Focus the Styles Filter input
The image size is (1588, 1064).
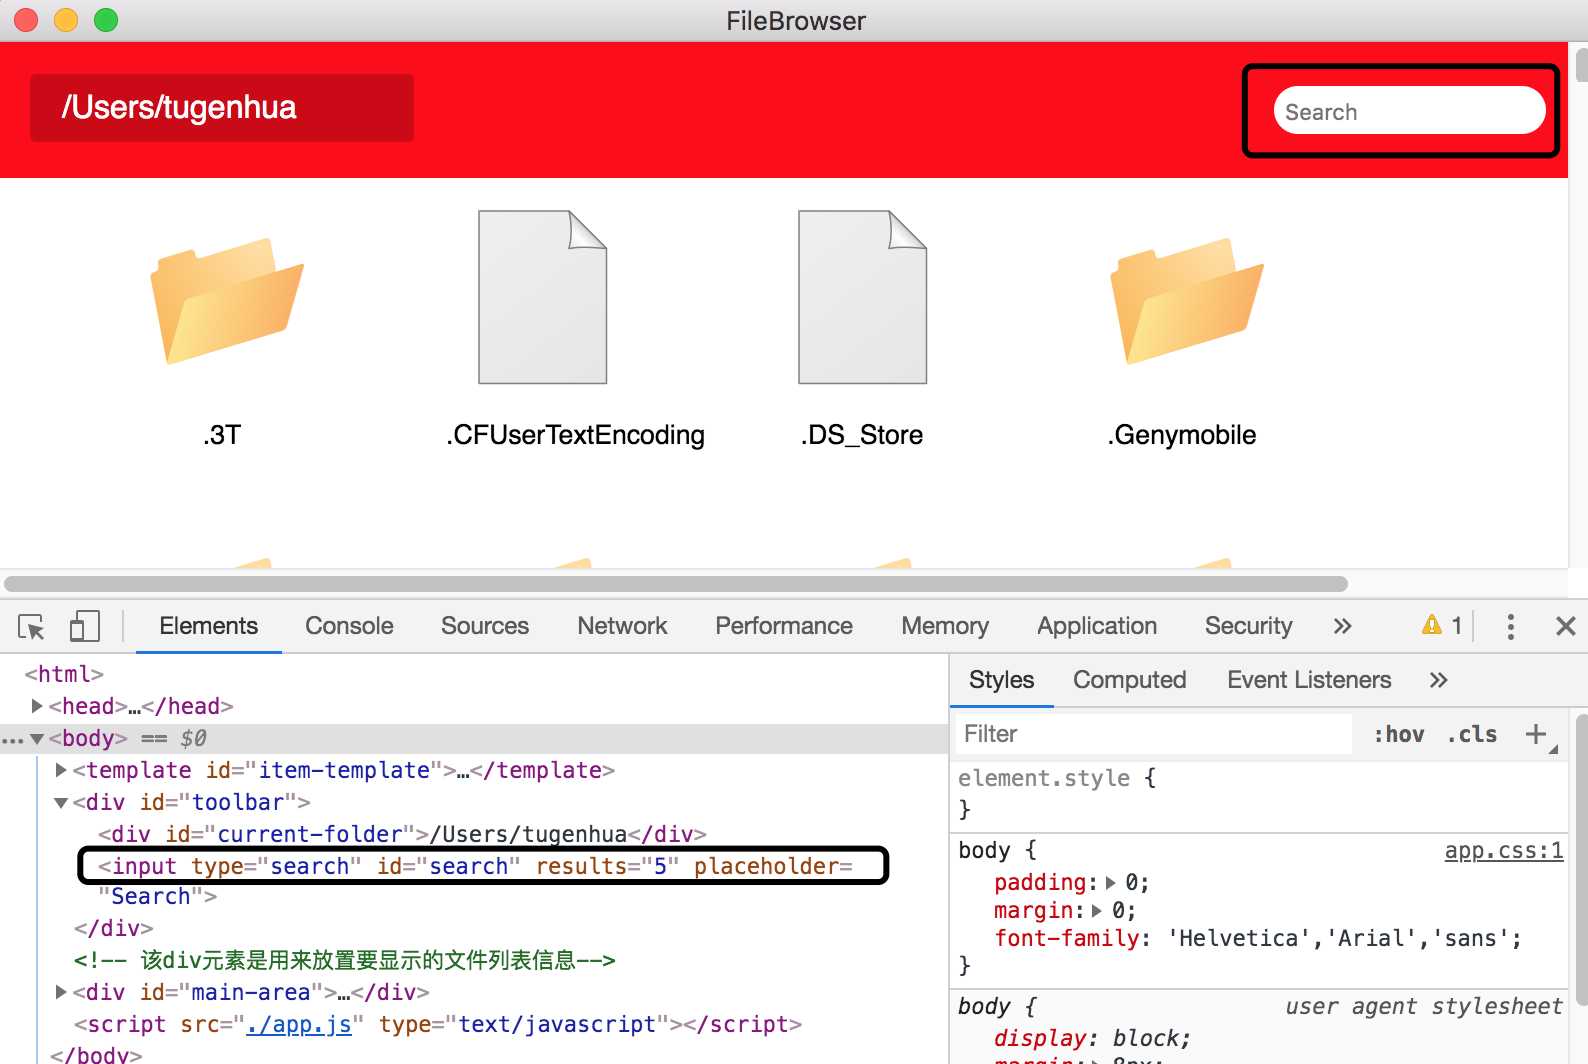point(1154,734)
